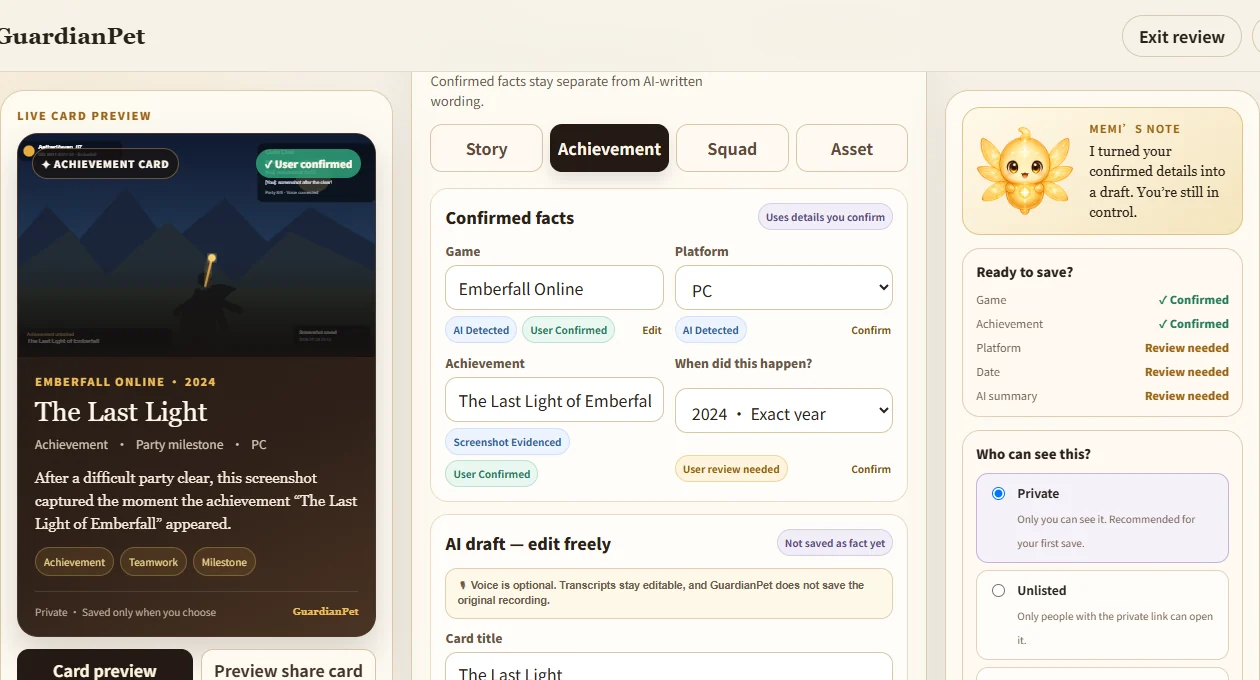Click the Exit review button
The image size is (1260, 680).
1182,37
